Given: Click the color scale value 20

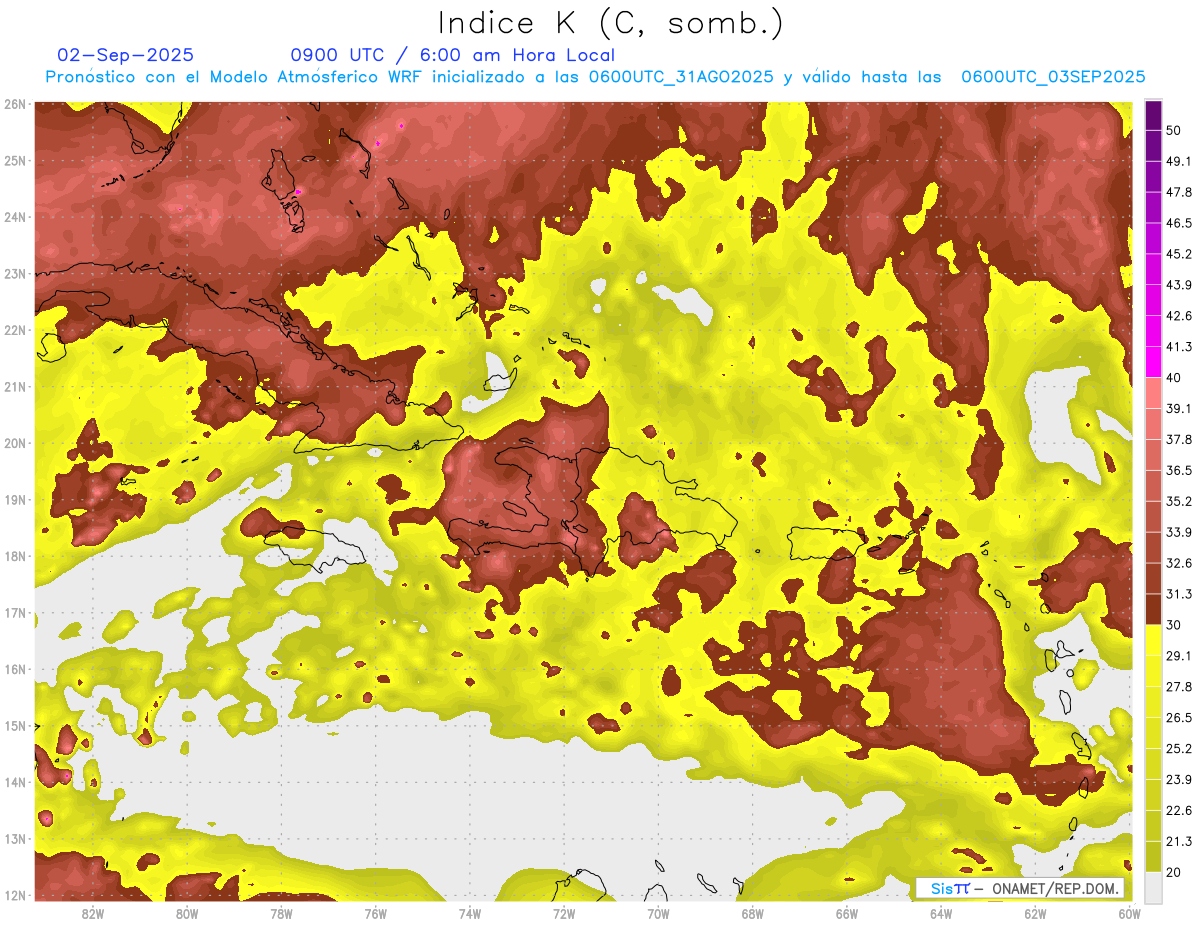Looking at the screenshot, I should pyautogui.click(x=1174, y=872).
